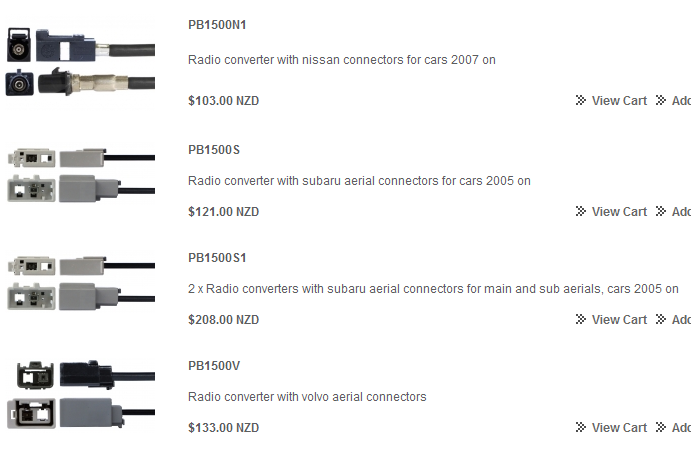691x450 pixels.
Task: Add the $121.00 PB1500S converter to cart
Action: click(x=681, y=212)
